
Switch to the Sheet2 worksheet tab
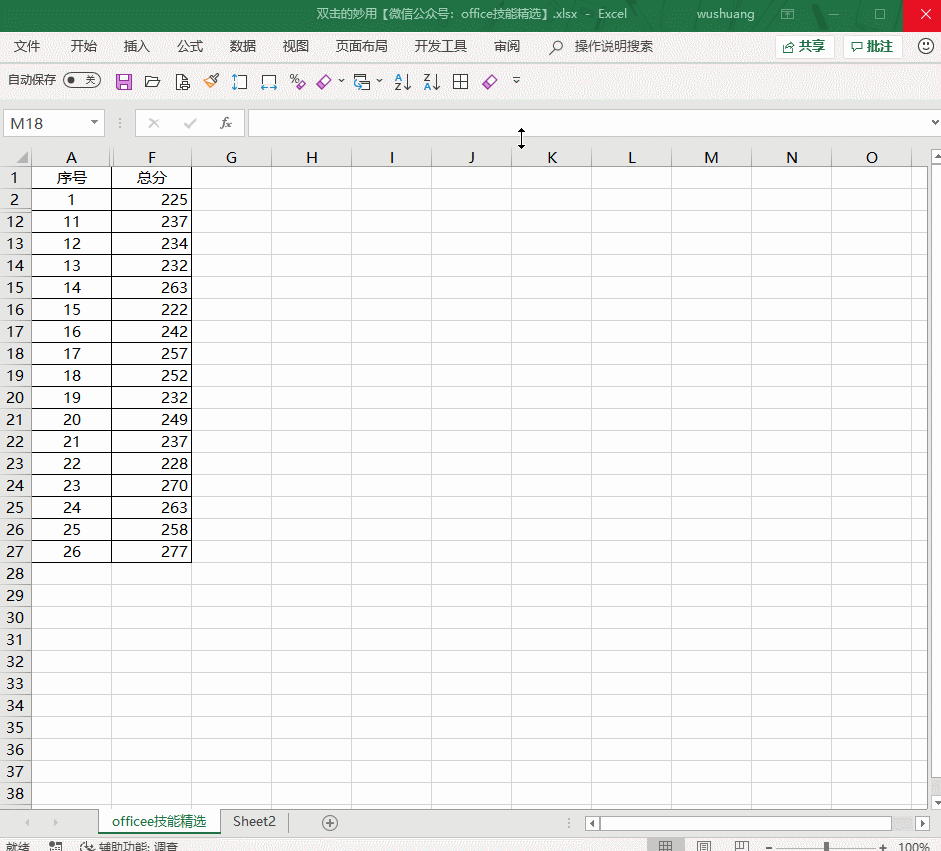[x=254, y=822]
